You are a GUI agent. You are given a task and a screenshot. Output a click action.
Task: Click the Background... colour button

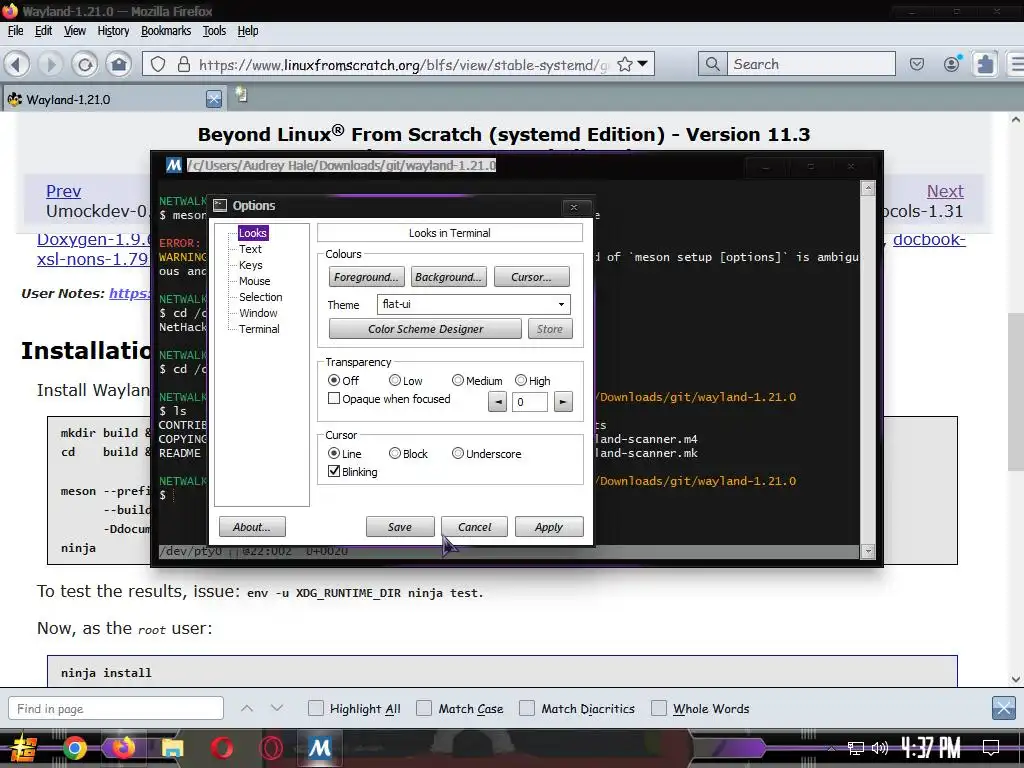[448, 277]
